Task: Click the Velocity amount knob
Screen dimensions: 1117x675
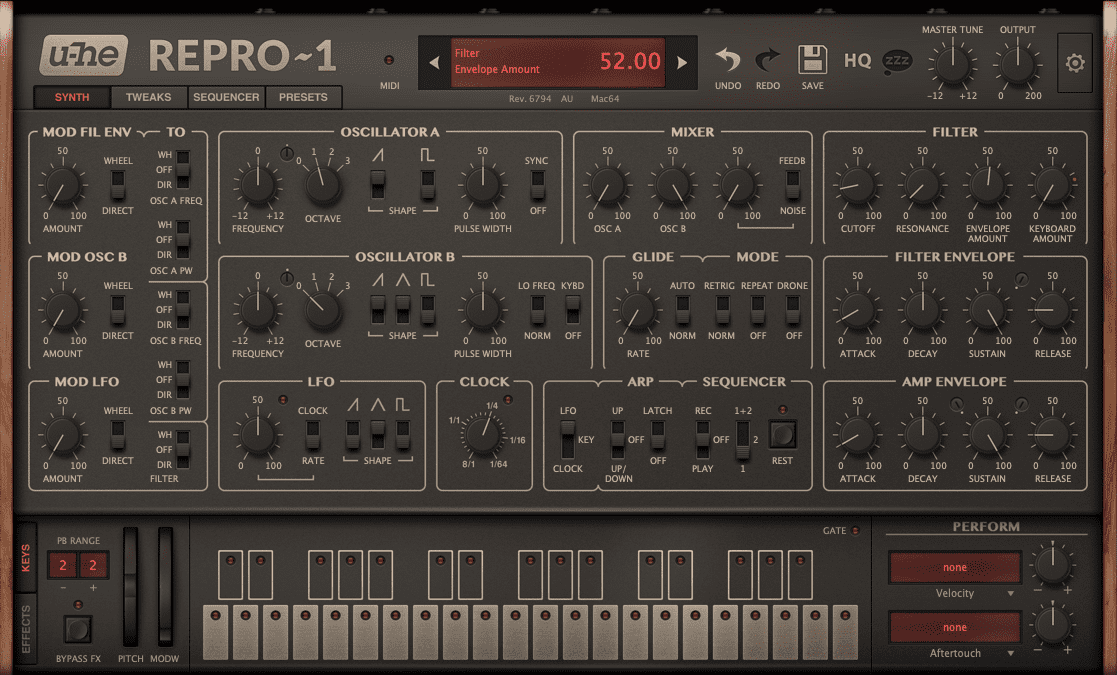Action: tap(1052, 565)
